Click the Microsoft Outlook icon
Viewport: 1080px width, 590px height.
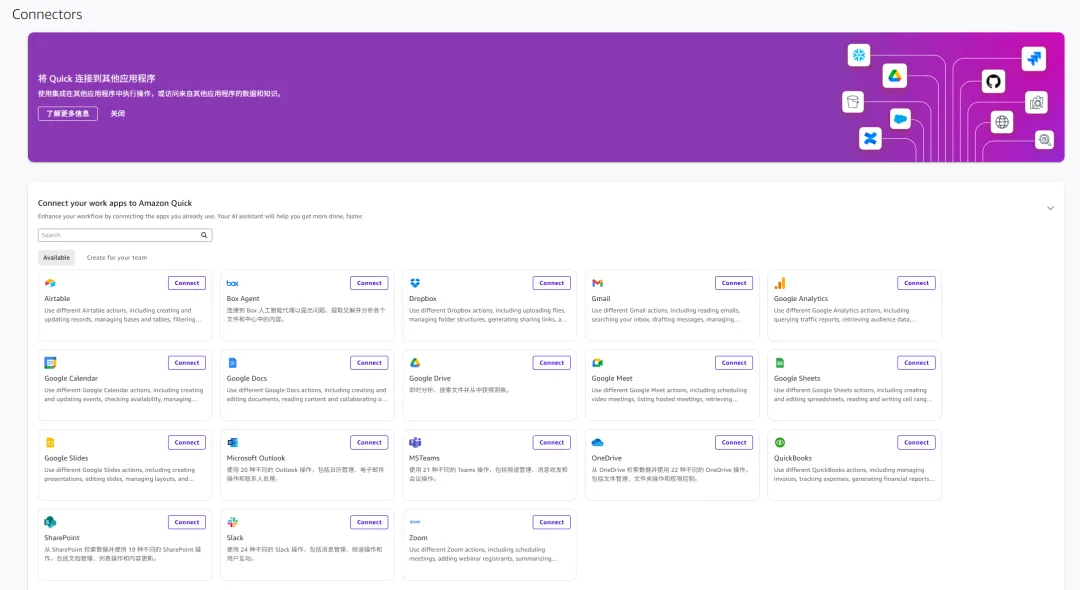(232, 442)
